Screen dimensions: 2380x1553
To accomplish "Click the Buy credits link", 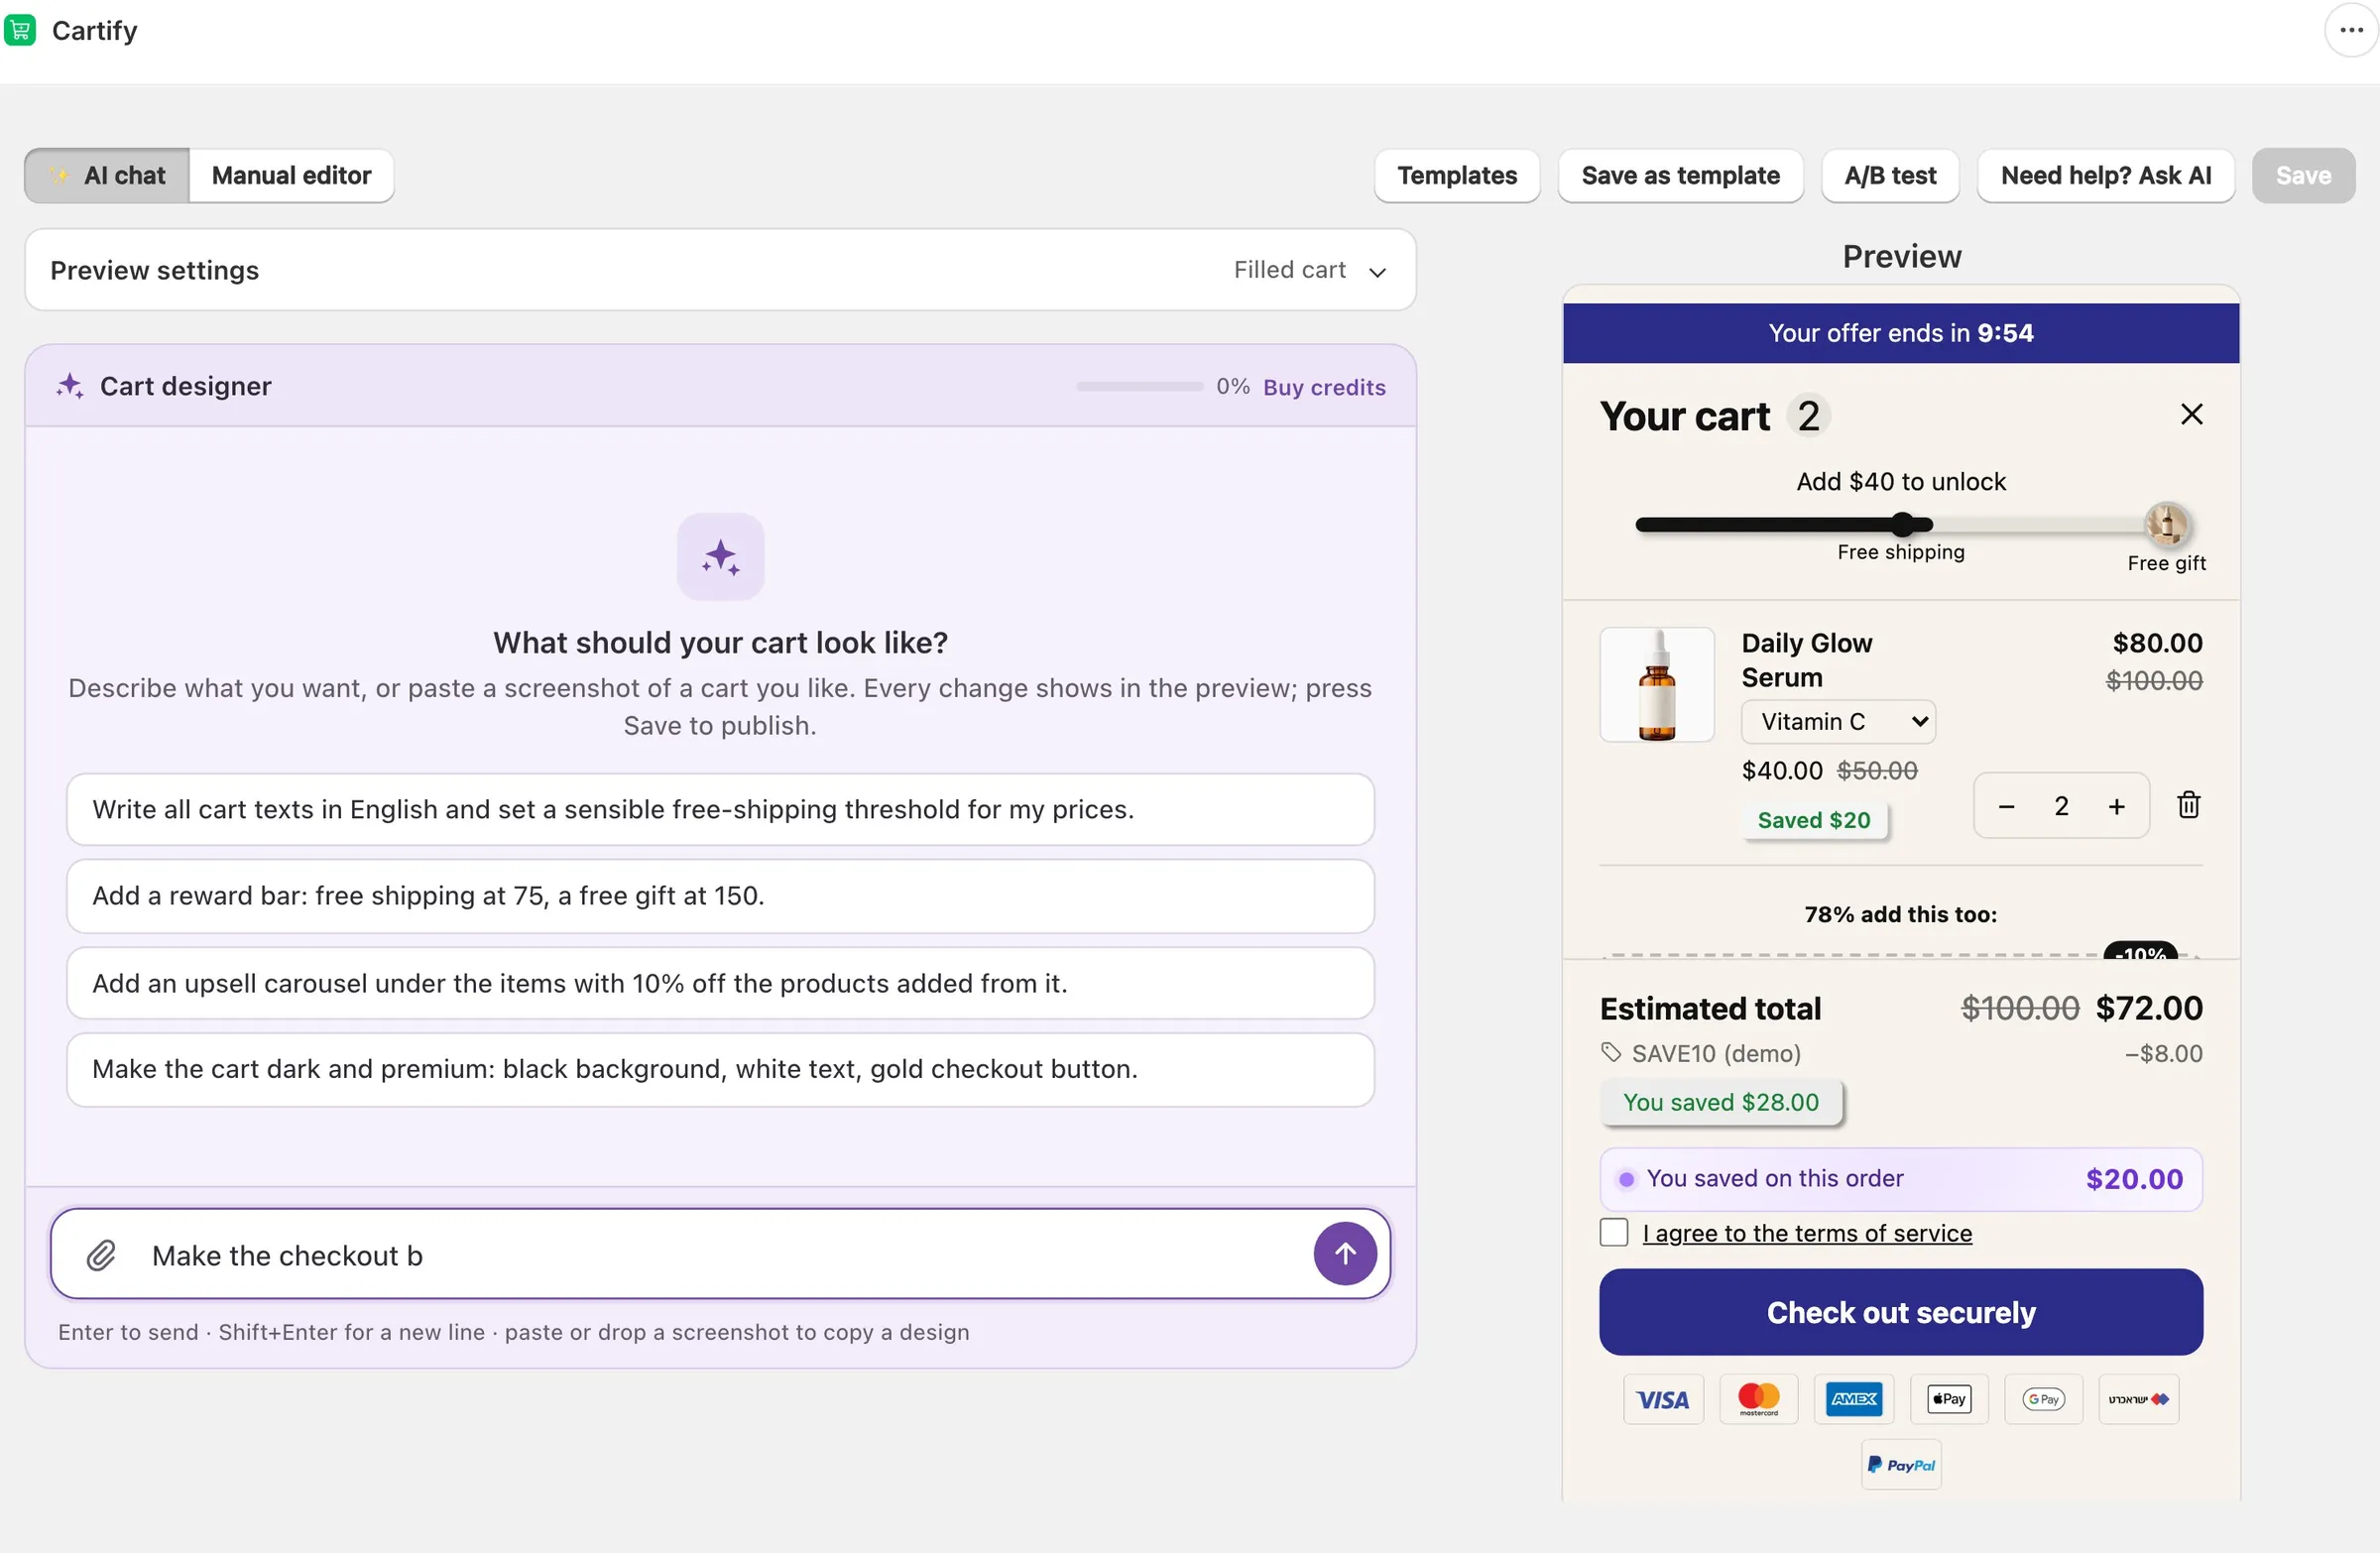I will point(1324,387).
